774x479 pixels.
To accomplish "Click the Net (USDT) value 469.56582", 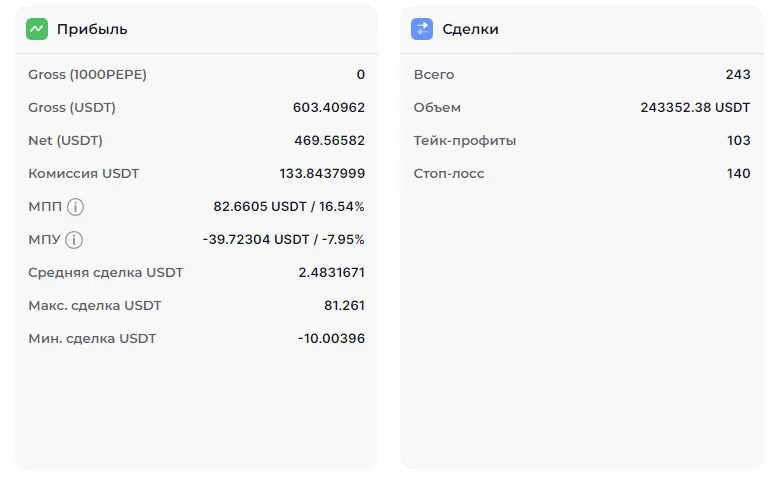I will pyautogui.click(x=329, y=140).
